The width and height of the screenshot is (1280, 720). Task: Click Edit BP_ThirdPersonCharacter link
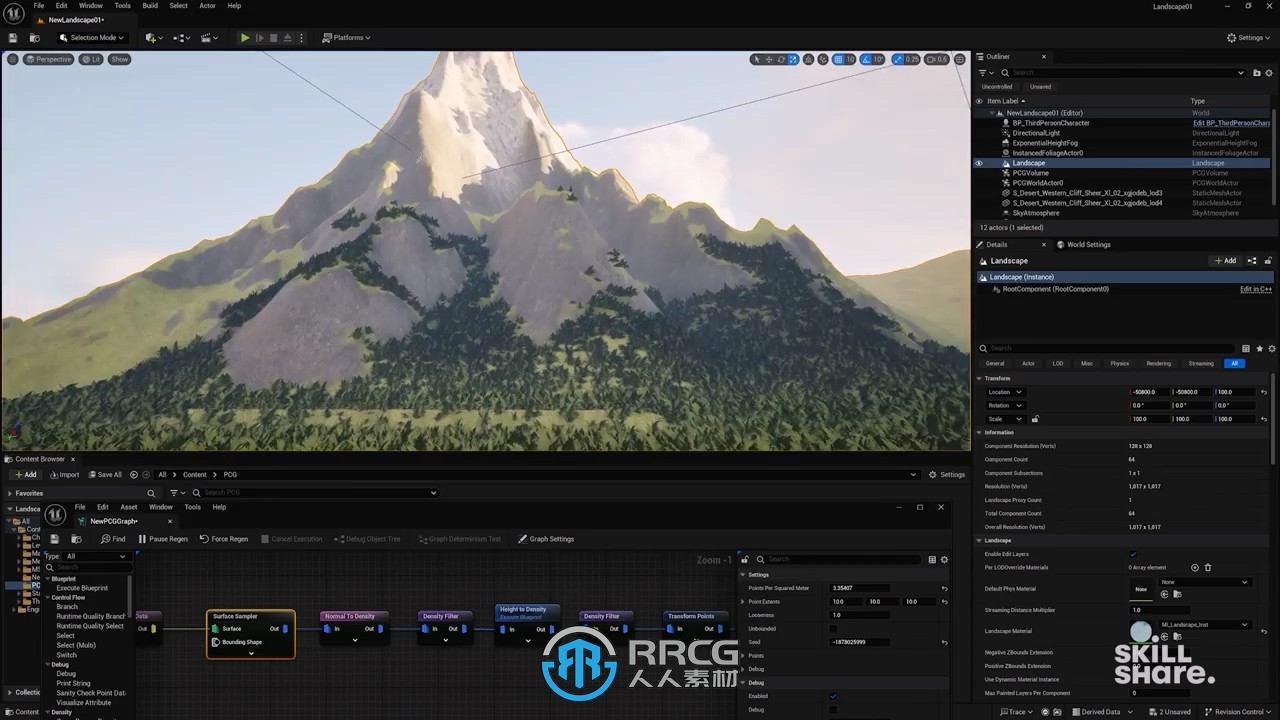click(1231, 123)
